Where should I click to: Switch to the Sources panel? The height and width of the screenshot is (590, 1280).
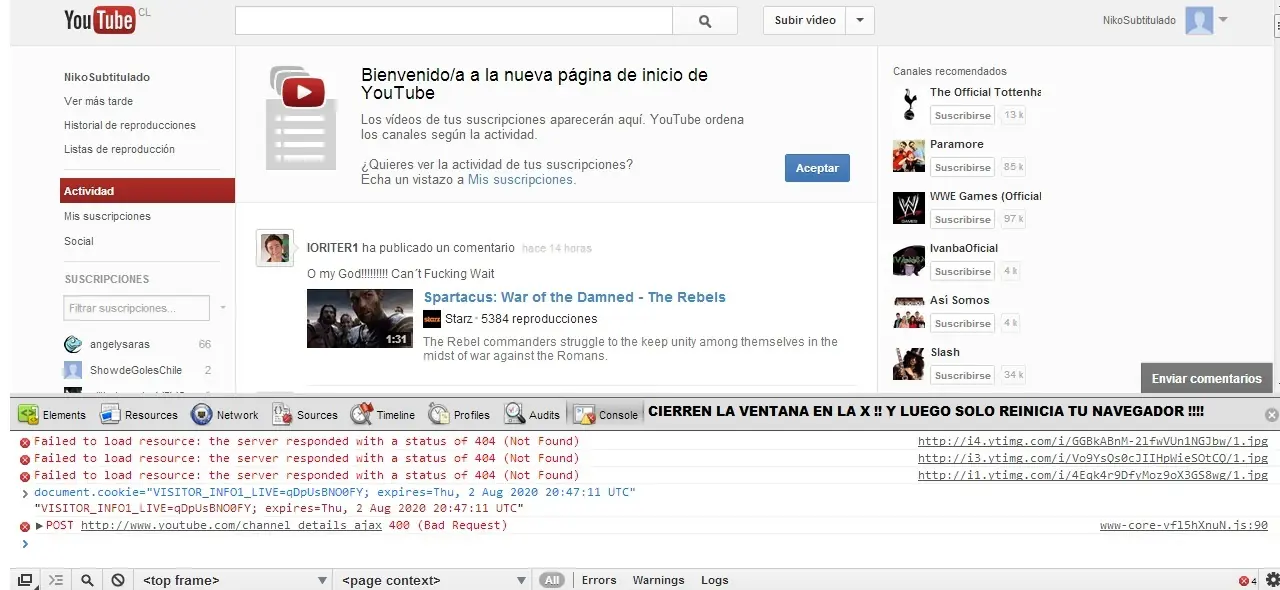point(305,414)
